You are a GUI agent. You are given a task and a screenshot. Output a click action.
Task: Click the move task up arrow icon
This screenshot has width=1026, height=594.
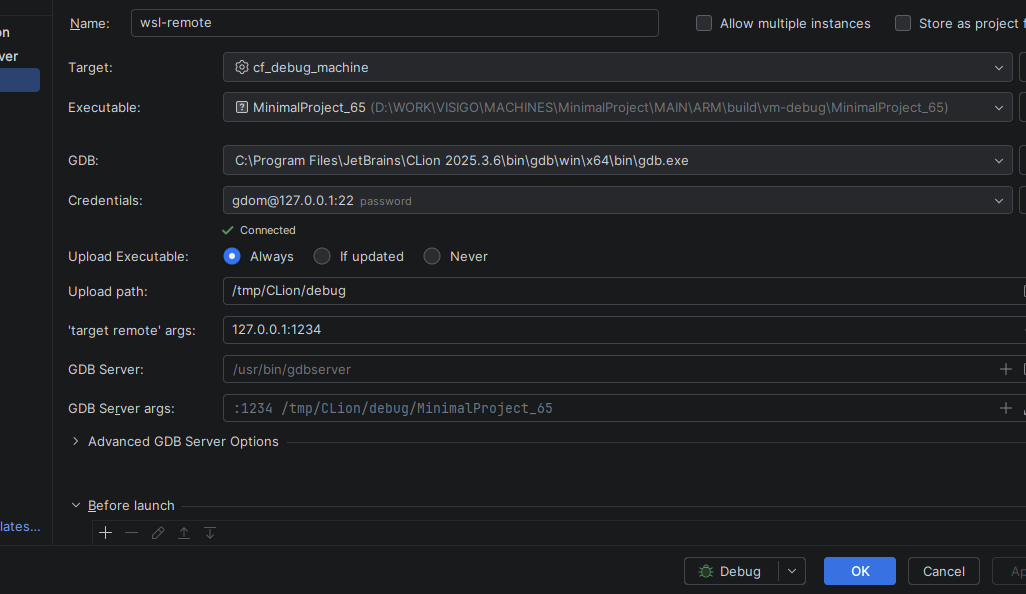(x=184, y=533)
